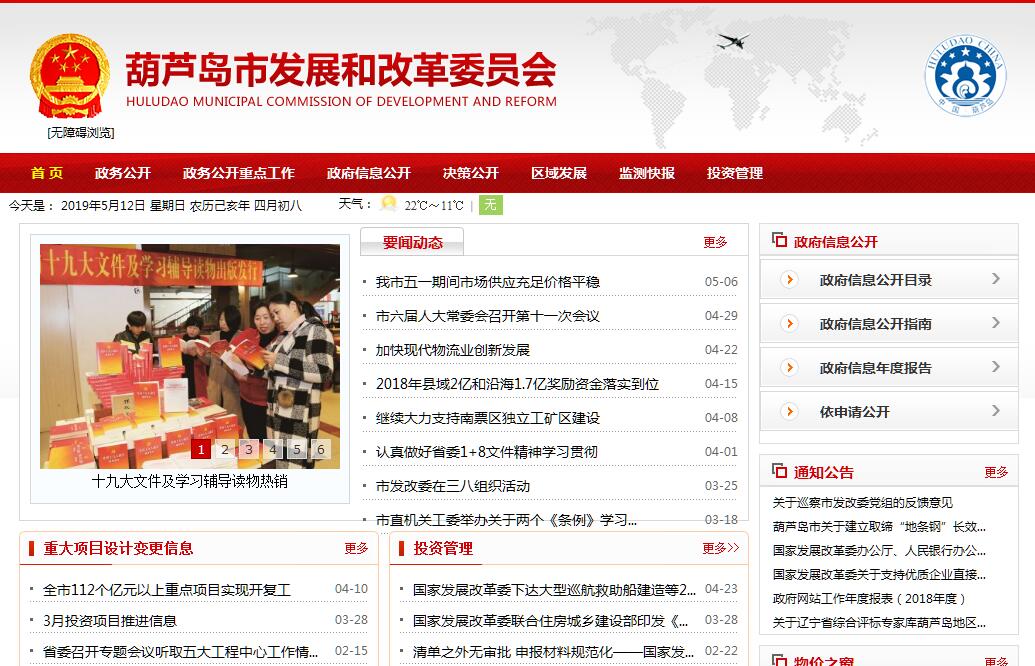Expand chevron on 政府信息年度报告 row
Viewport: 1035px width, 666px height.
(996, 367)
